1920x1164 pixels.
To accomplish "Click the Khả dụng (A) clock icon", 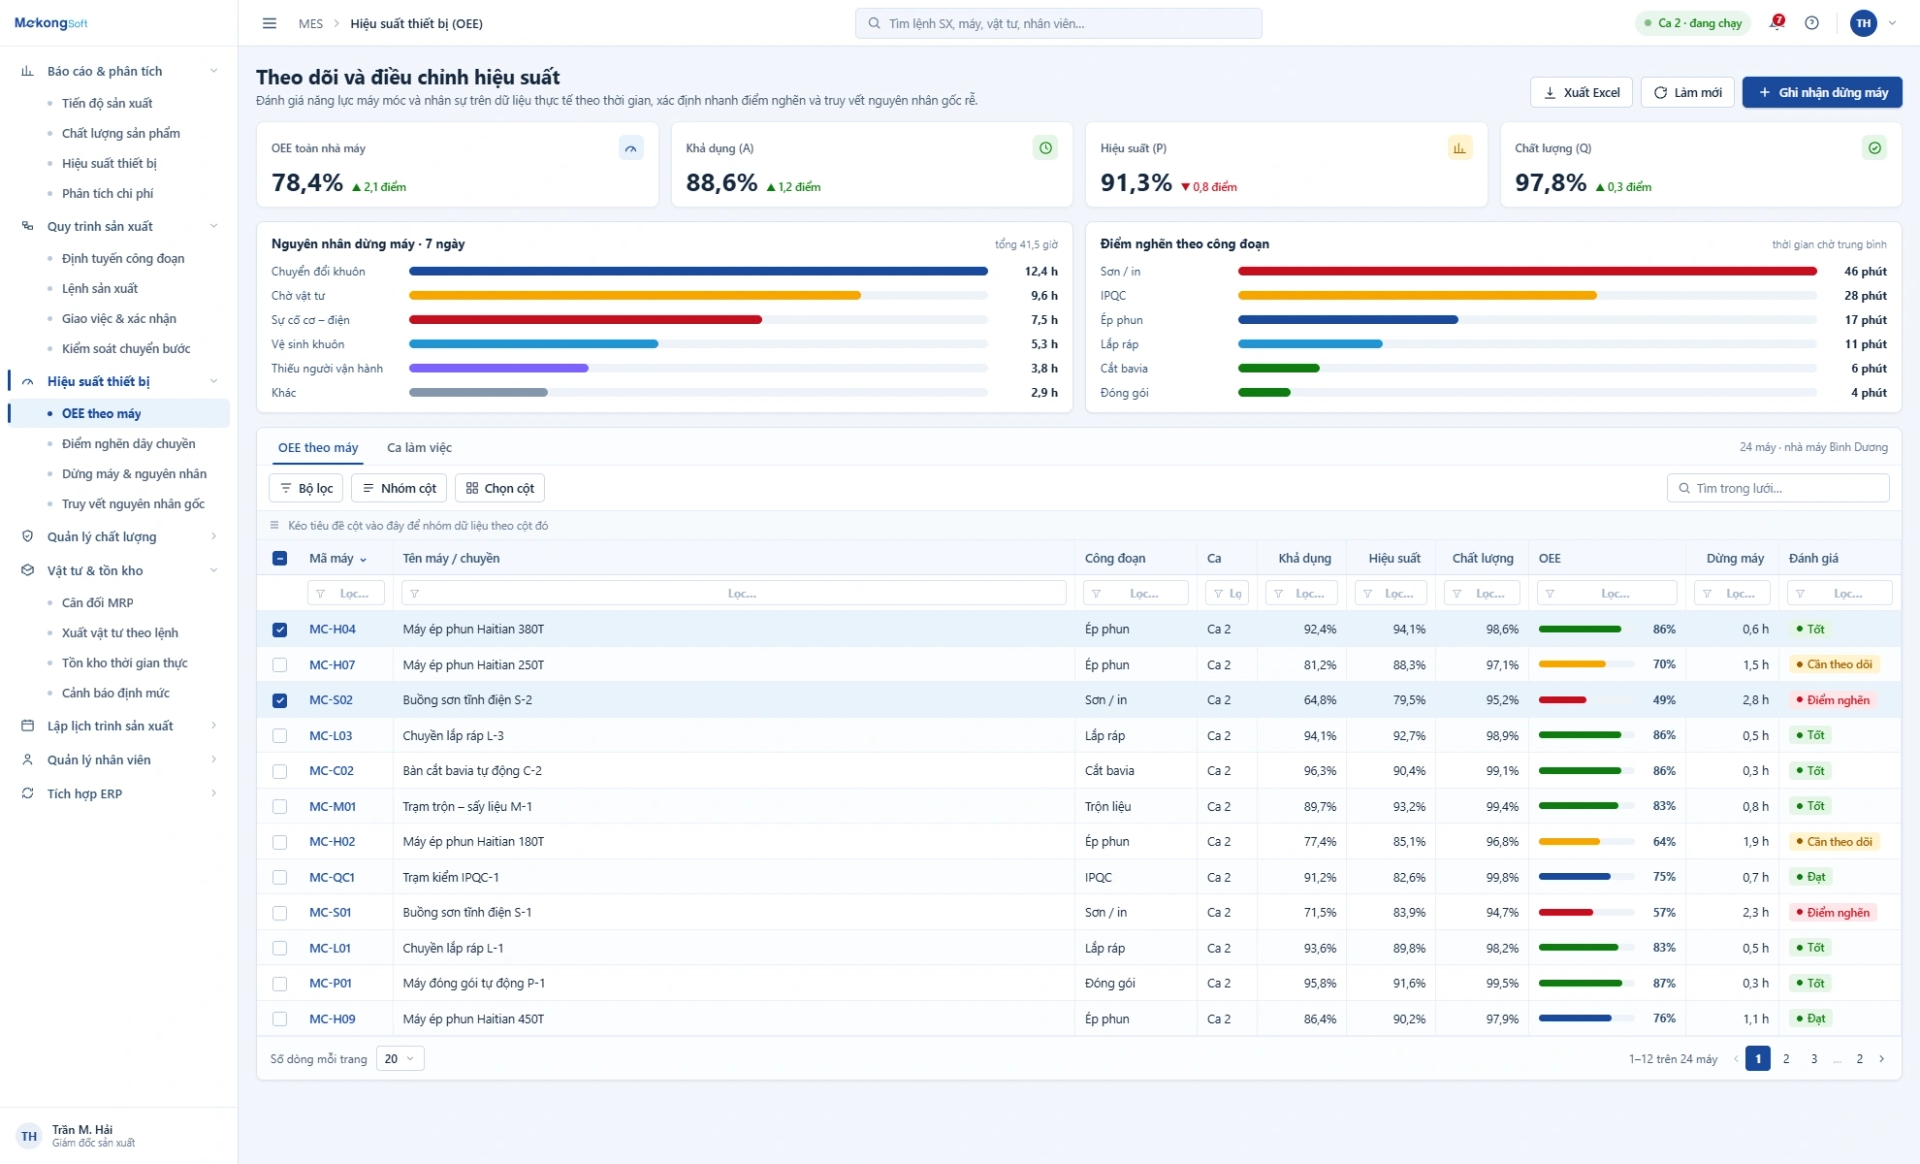I will click(x=1045, y=148).
